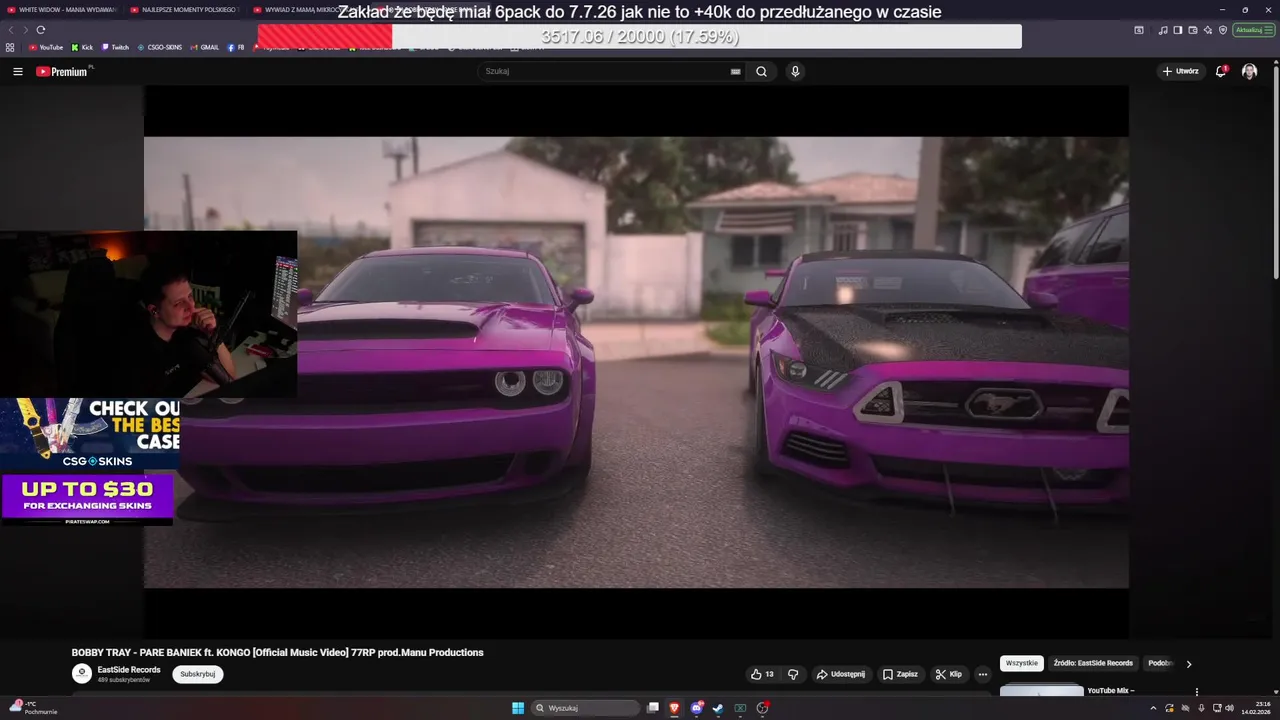This screenshot has width=1280, height=720.
Task: Open Brave-like red browser taskbar icon
Action: pyautogui.click(x=675, y=708)
